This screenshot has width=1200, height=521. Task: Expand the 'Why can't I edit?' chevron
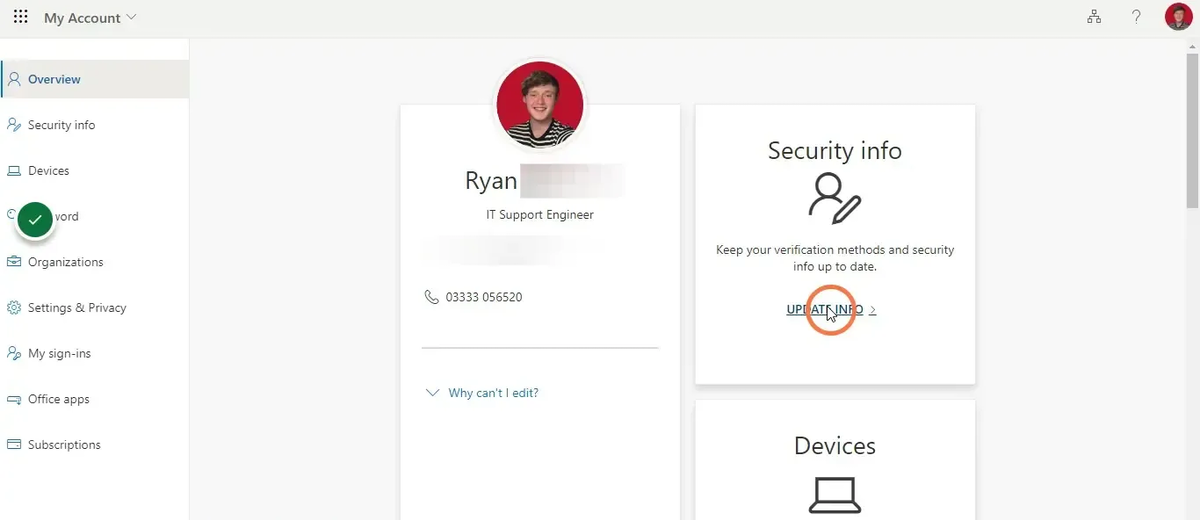pos(432,393)
